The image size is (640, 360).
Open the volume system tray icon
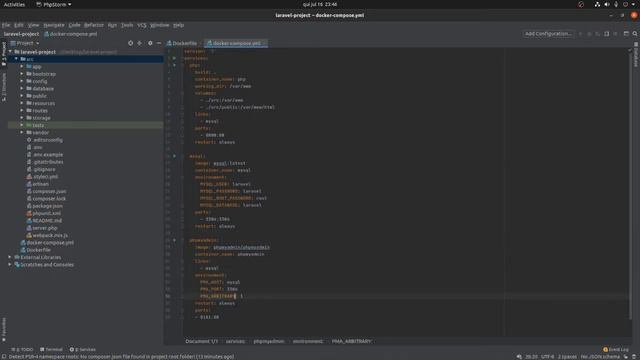(607, 4)
